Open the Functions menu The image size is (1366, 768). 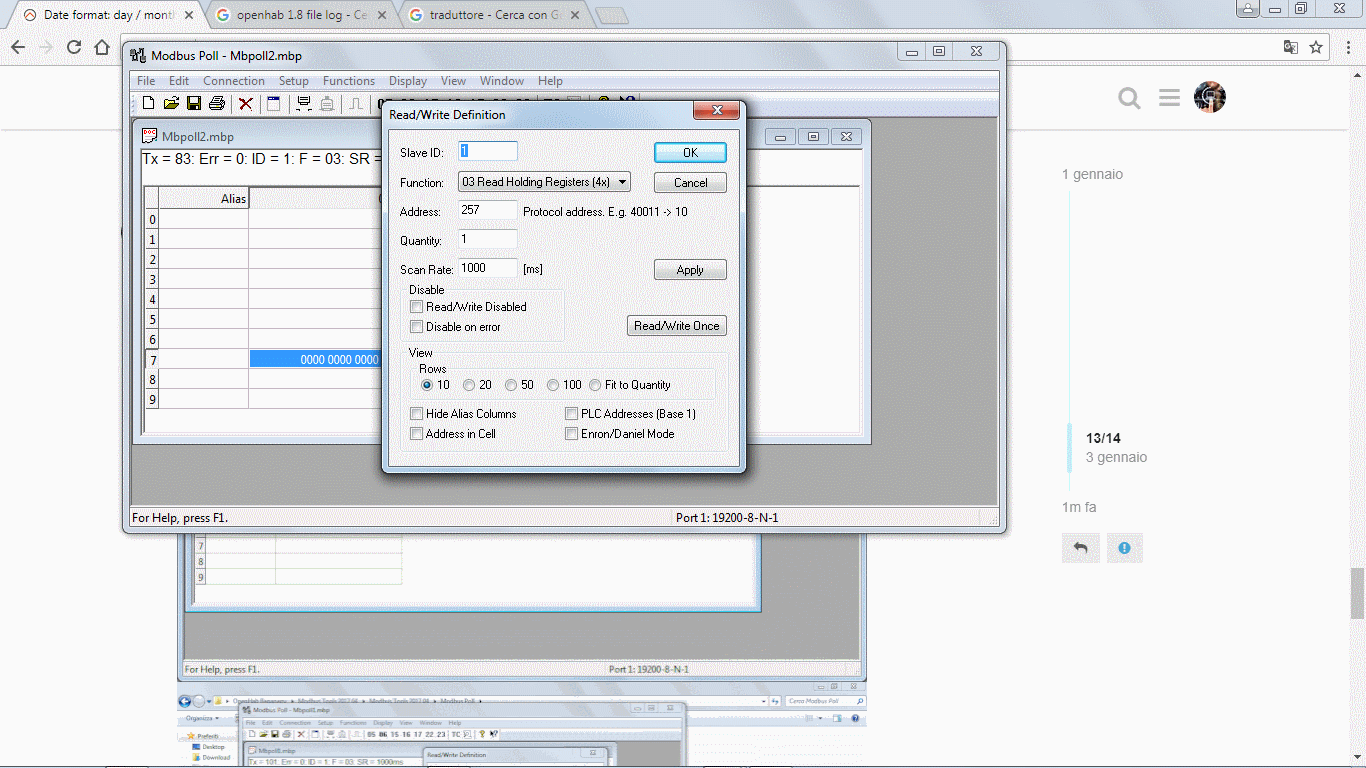(x=349, y=81)
